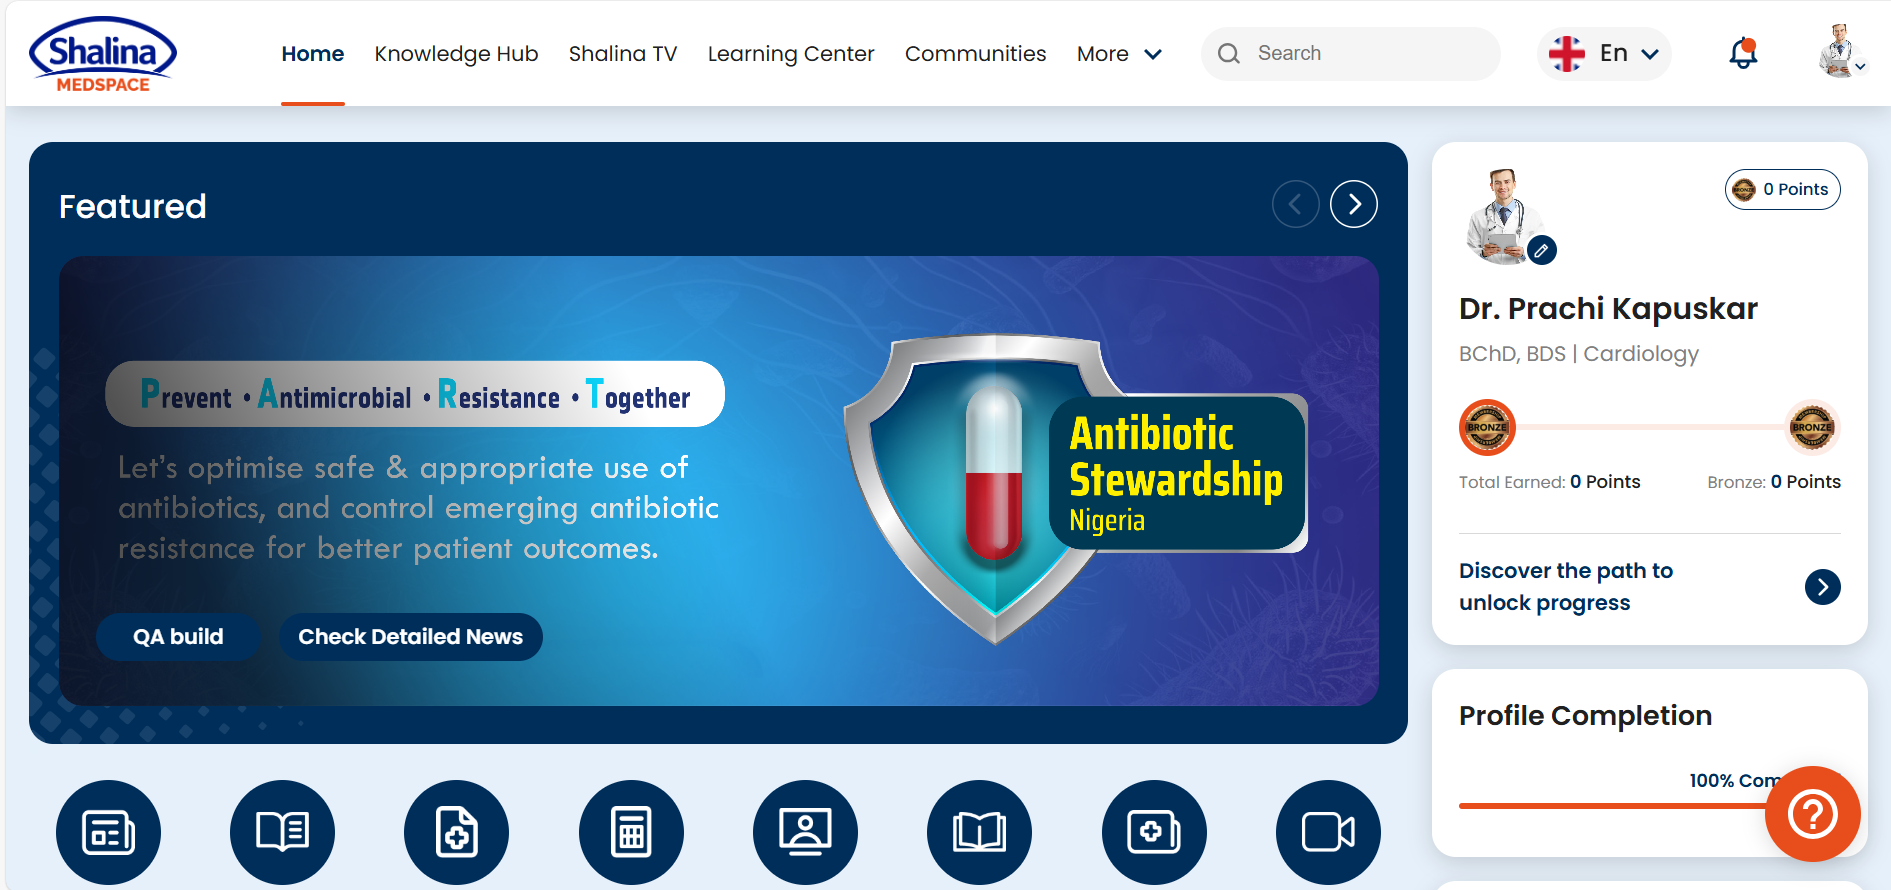
Task: Click the points progress track line
Action: (x=1650, y=427)
